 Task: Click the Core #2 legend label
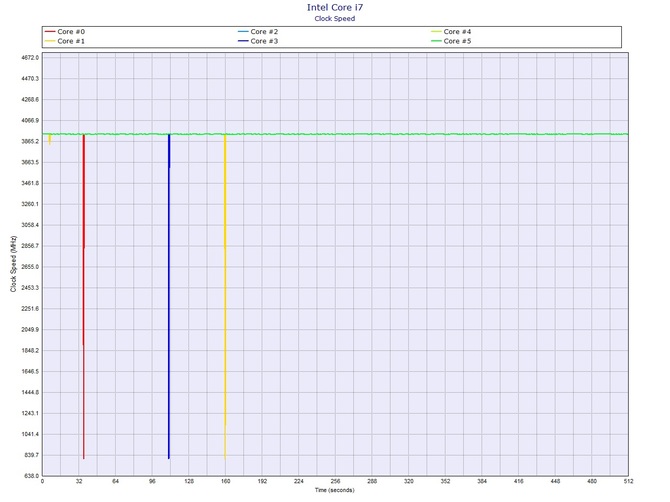[264, 32]
